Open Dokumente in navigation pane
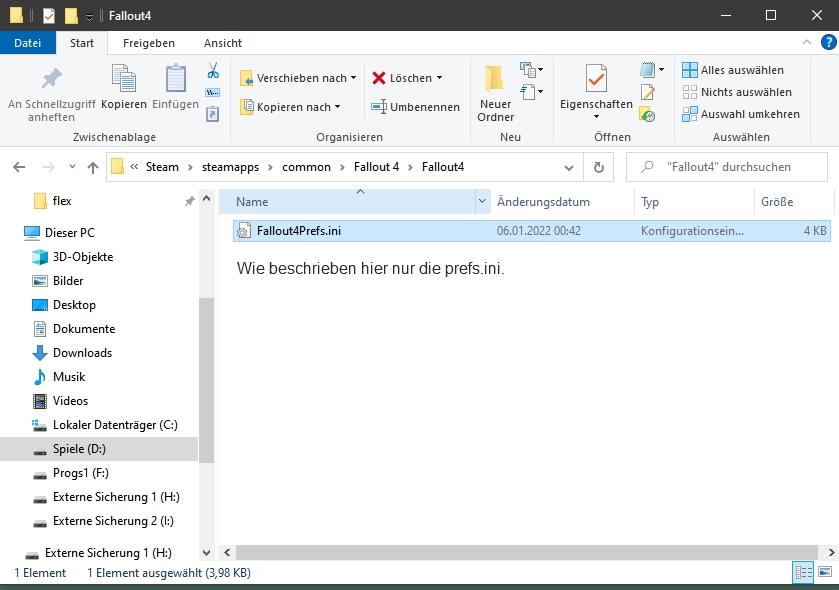Image resolution: width=839 pixels, height=590 pixels. [x=83, y=329]
